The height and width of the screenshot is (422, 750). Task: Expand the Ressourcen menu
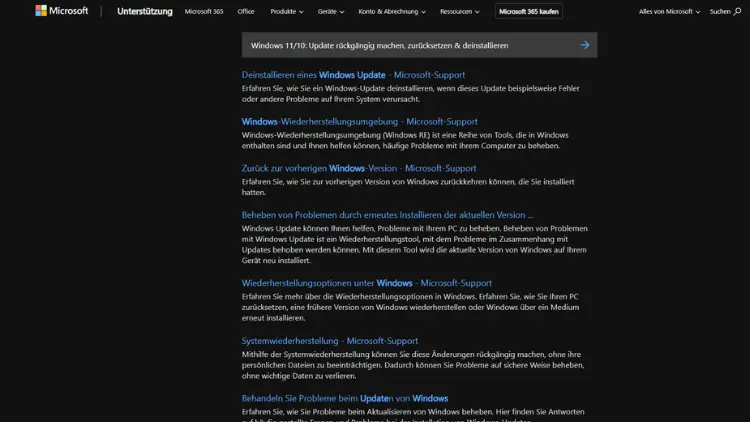click(x=459, y=11)
